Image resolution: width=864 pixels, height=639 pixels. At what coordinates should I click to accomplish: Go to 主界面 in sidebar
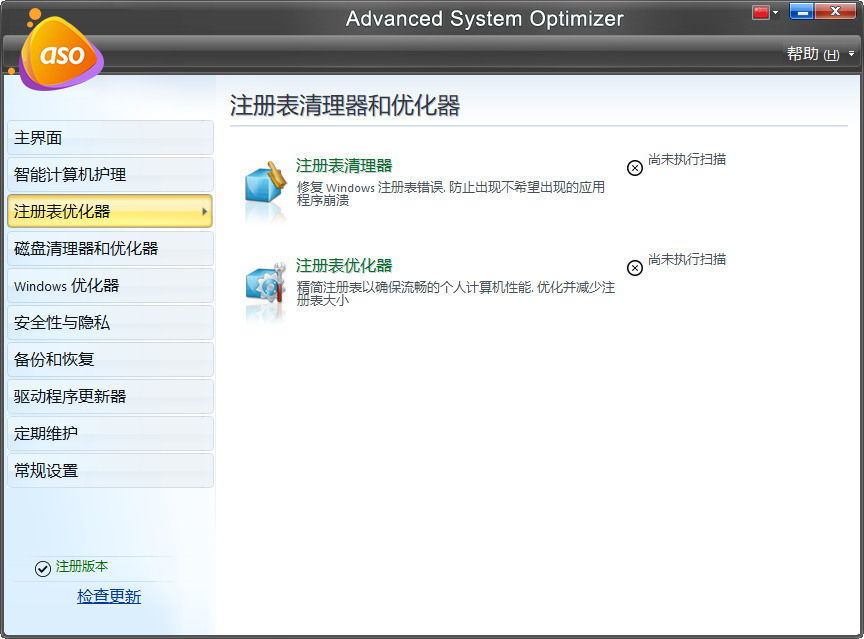(x=110, y=138)
